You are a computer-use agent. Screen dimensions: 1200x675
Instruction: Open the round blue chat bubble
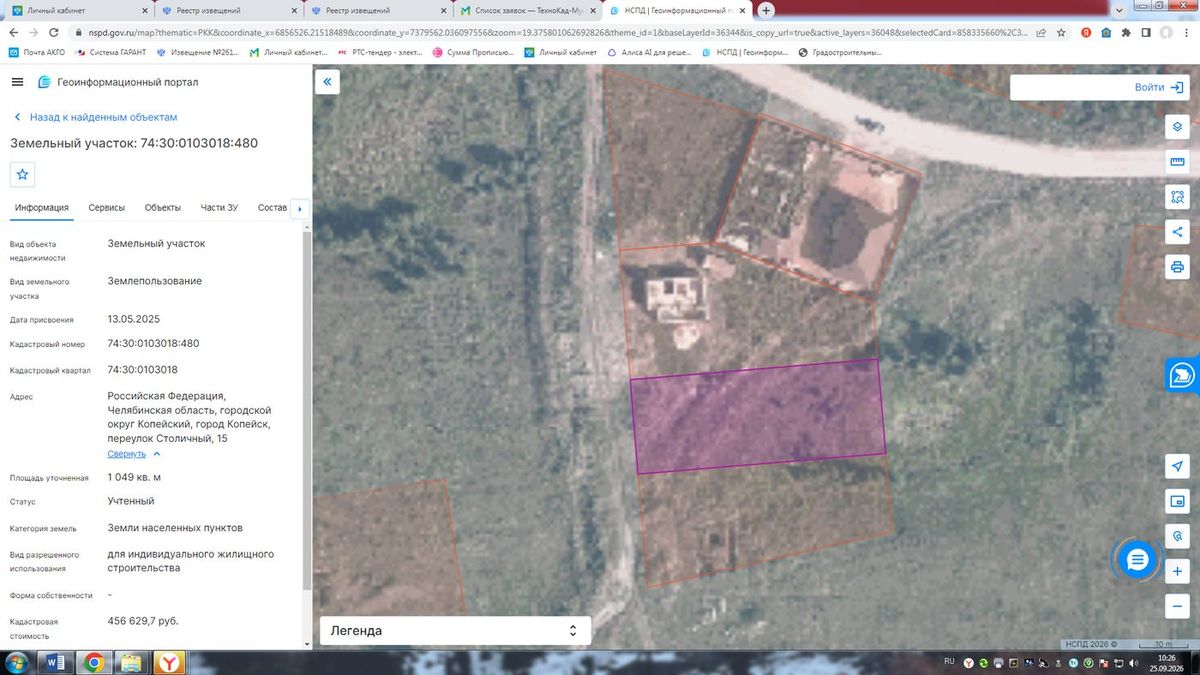tap(1136, 560)
